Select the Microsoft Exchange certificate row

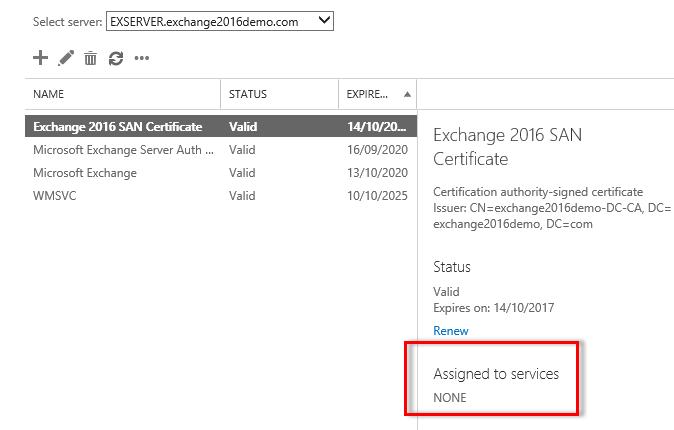[x=221, y=173]
